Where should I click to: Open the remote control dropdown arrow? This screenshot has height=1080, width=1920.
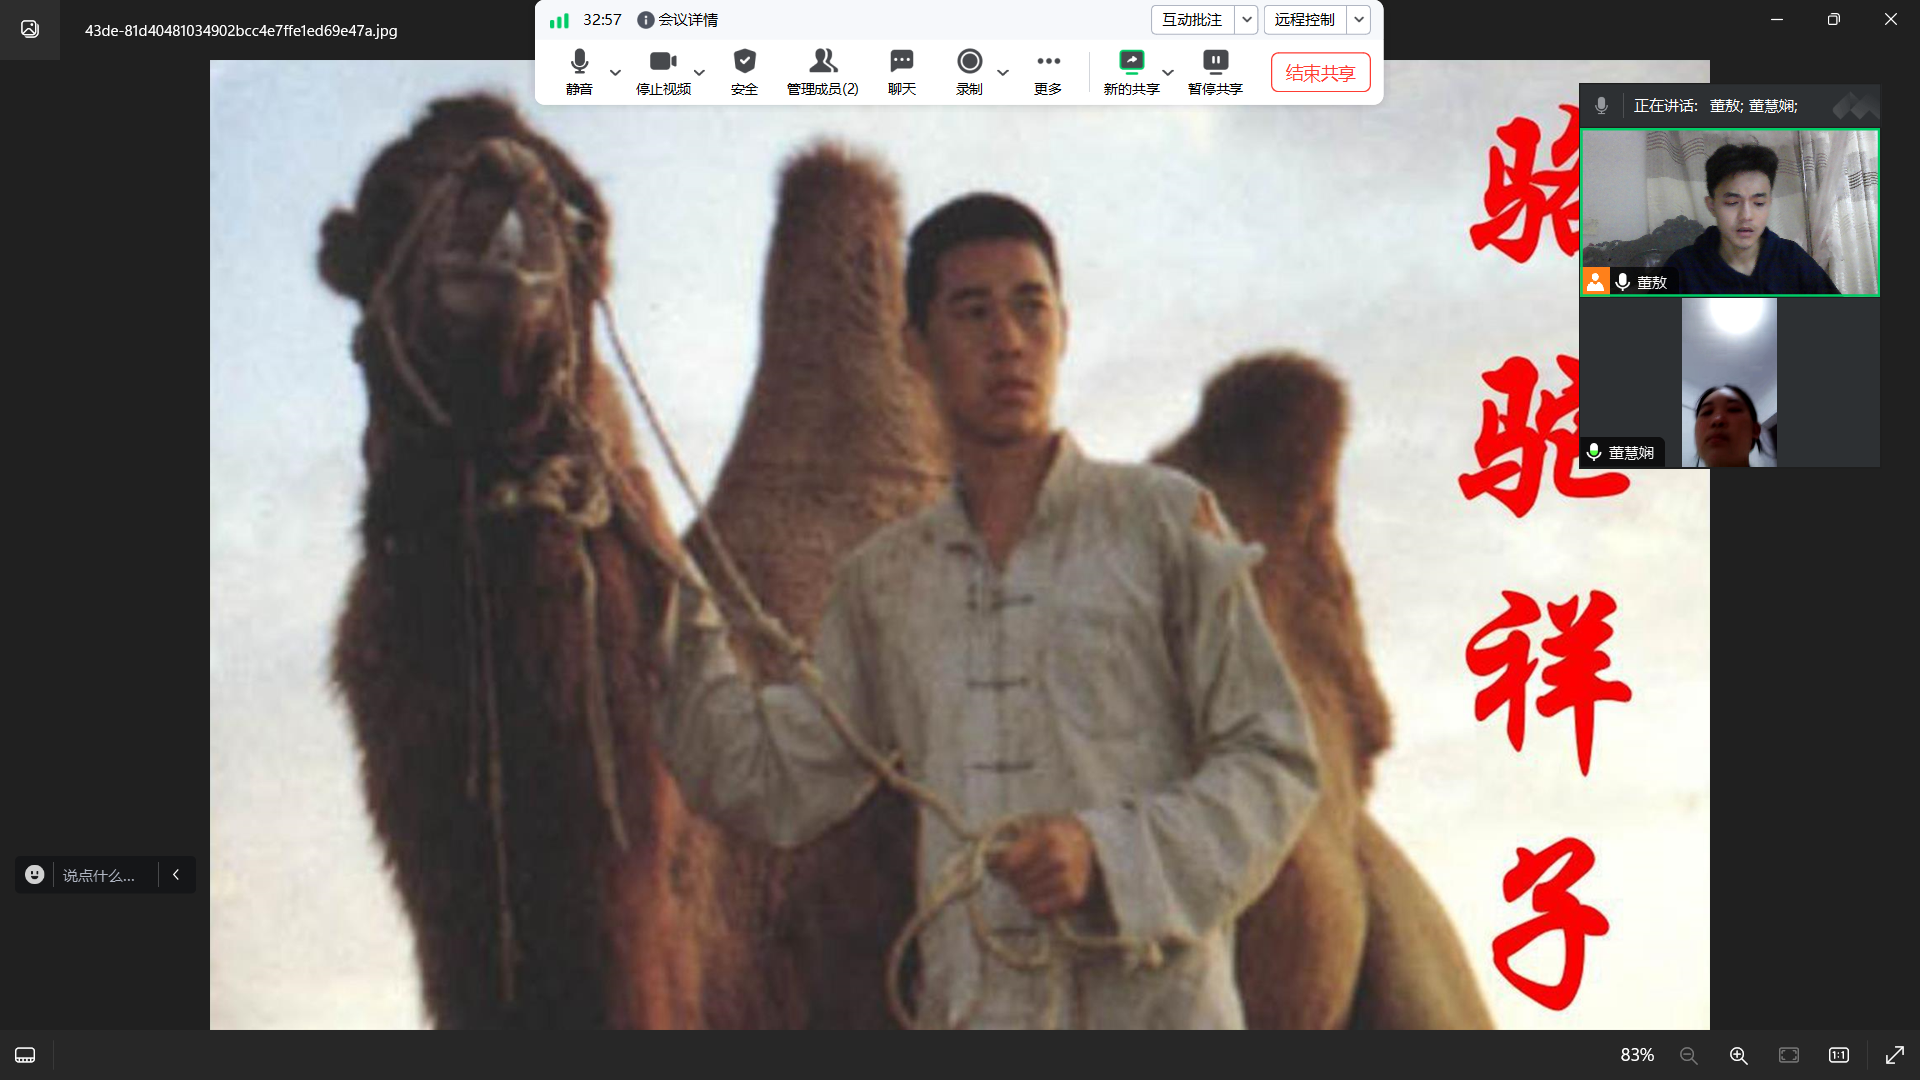[1358, 19]
